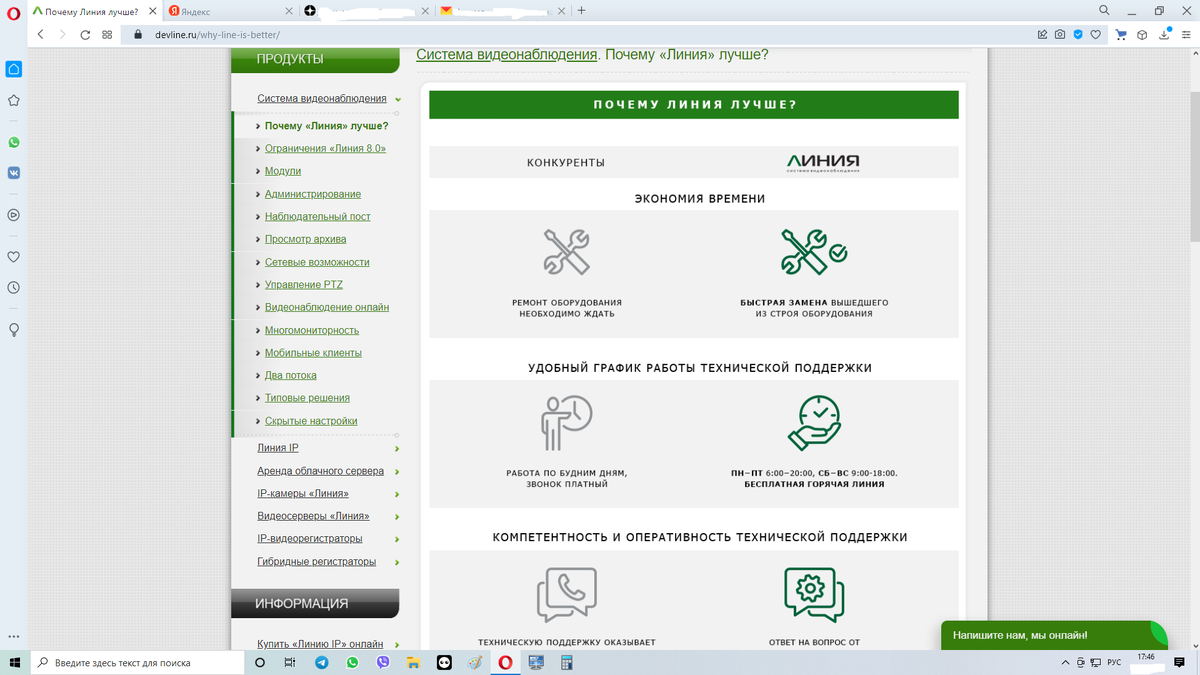Switch to the Яндекс tab
Image resolution: width=1200 pixels, height=675 pixels.
coord(228,11)
